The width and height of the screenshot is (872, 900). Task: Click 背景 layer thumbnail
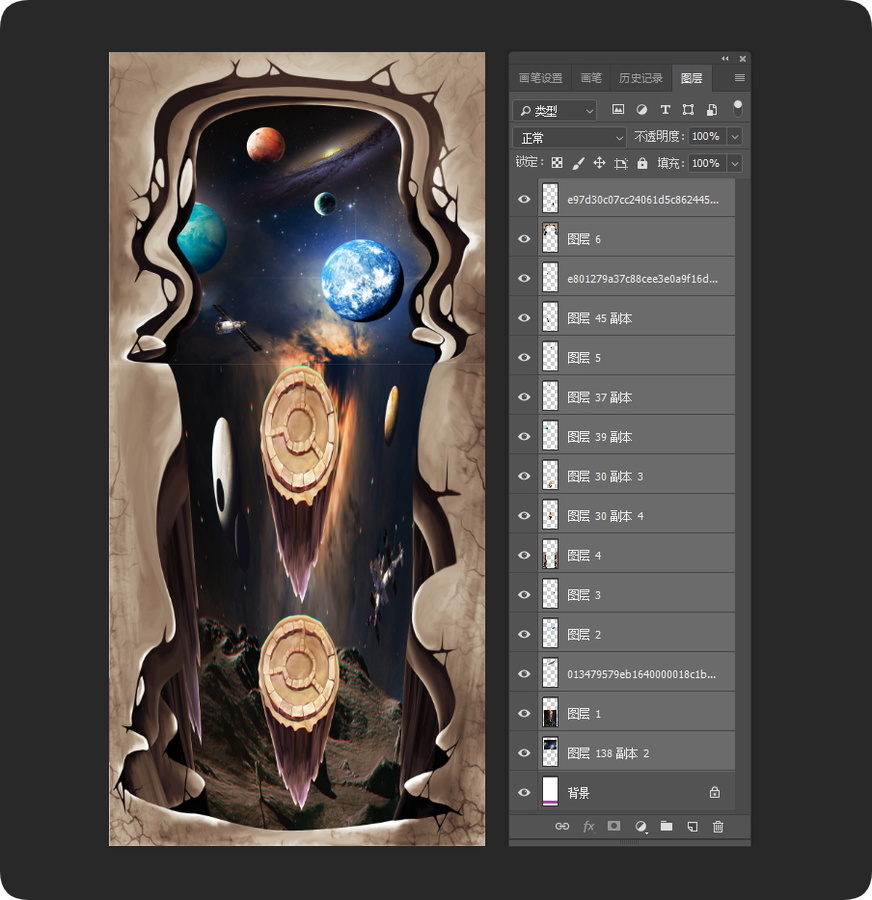[550, 792]
